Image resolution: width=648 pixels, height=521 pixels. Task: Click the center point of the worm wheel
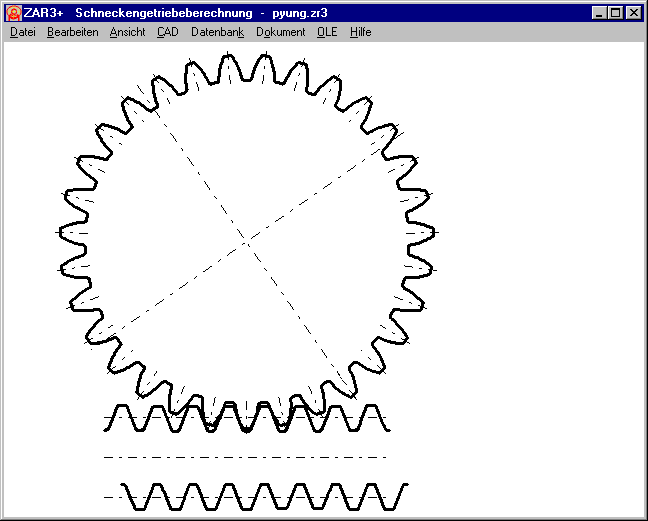pyautogui.click(x=246, y=239)
